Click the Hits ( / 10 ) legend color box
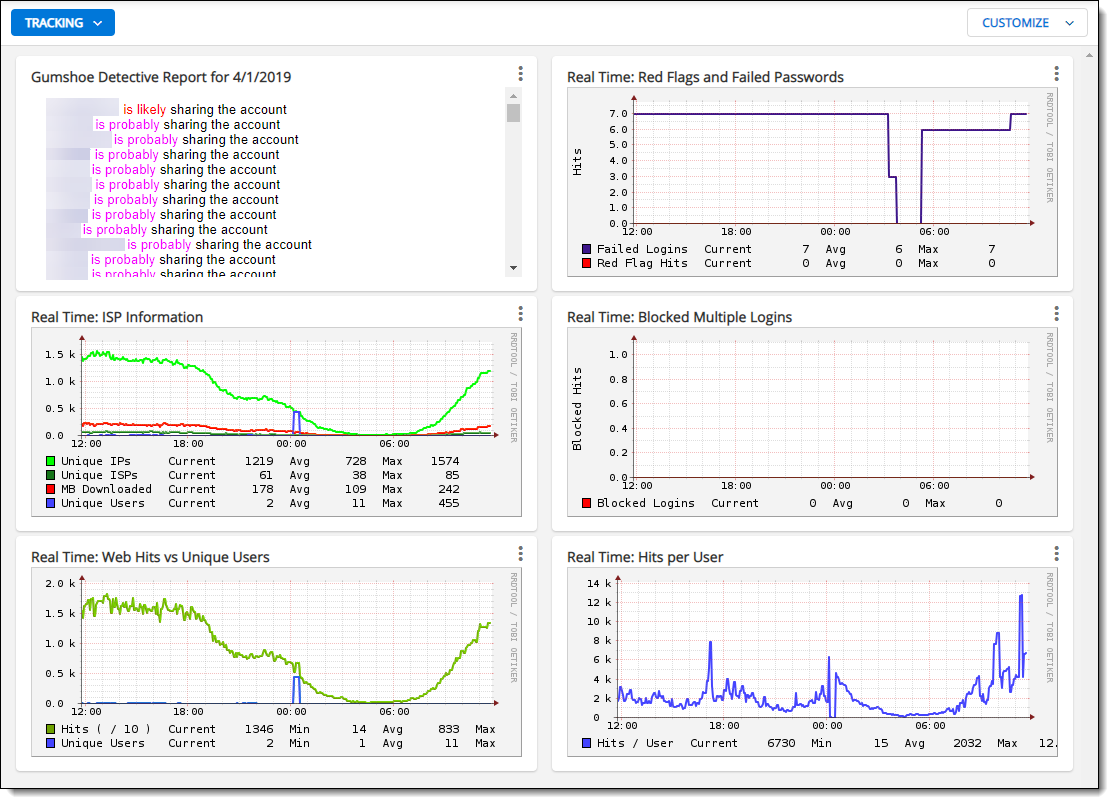Screen dimensions: 1114x804 [50, 729]
